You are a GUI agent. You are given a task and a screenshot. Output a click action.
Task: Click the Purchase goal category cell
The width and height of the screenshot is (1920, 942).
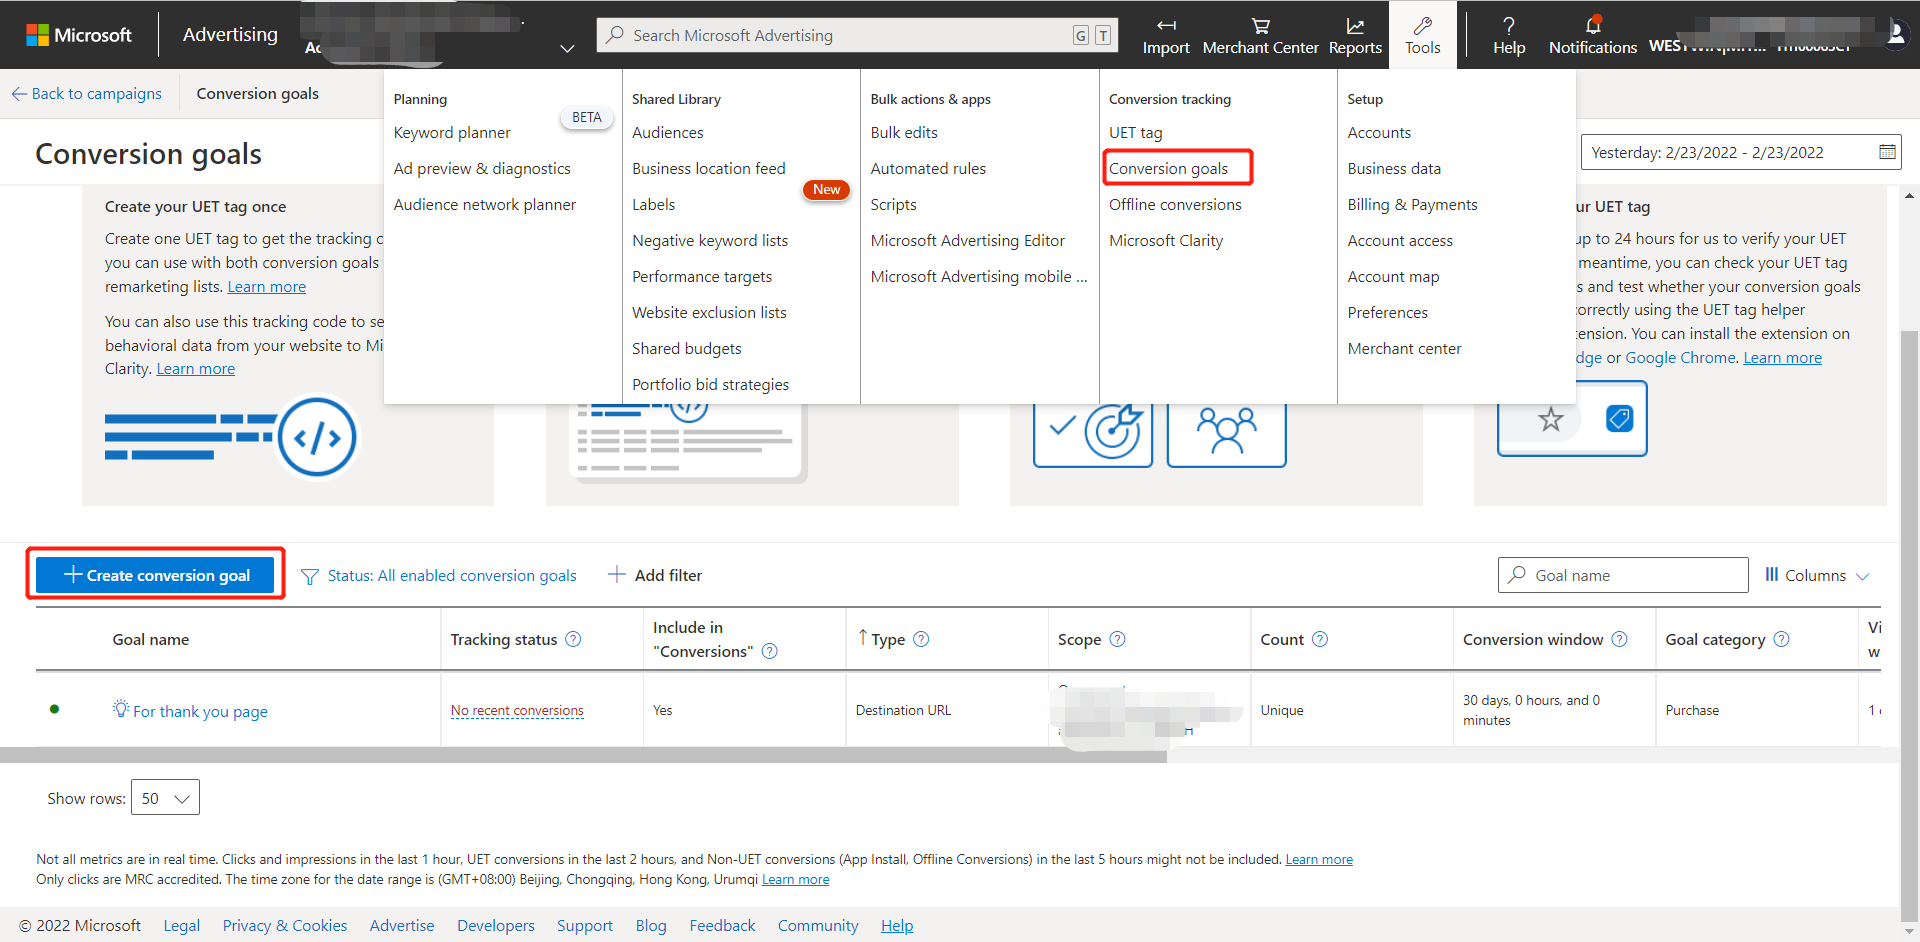pos(1692,710)
